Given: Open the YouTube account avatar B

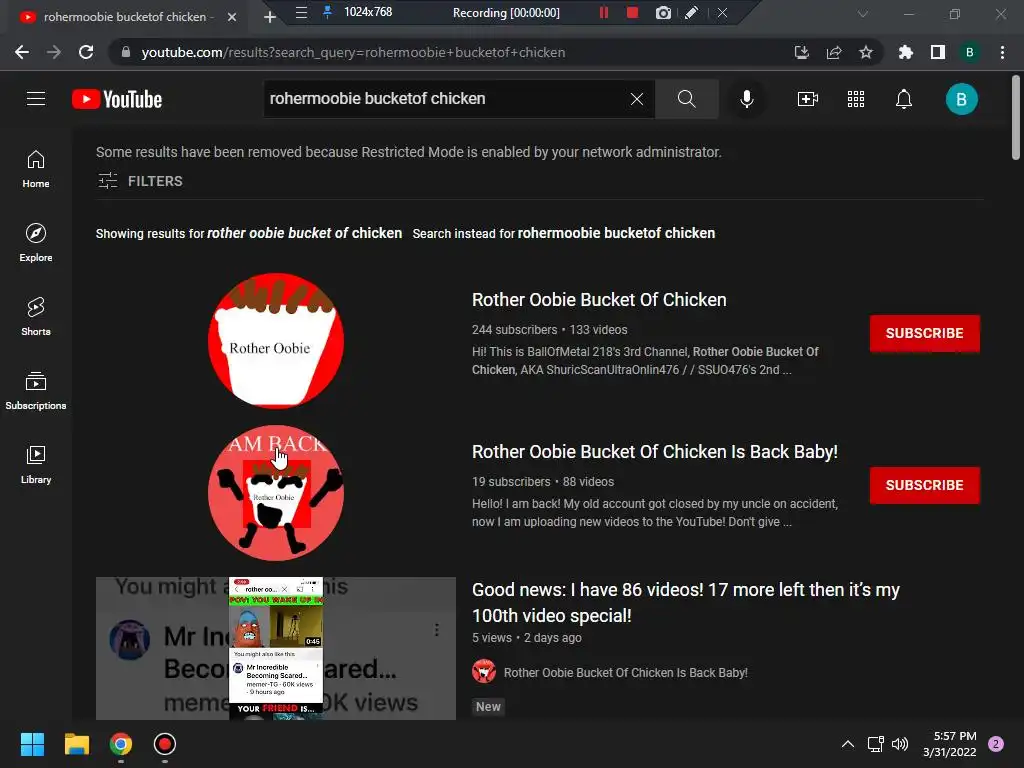Looking at the screenshot, I should [961, 99].
